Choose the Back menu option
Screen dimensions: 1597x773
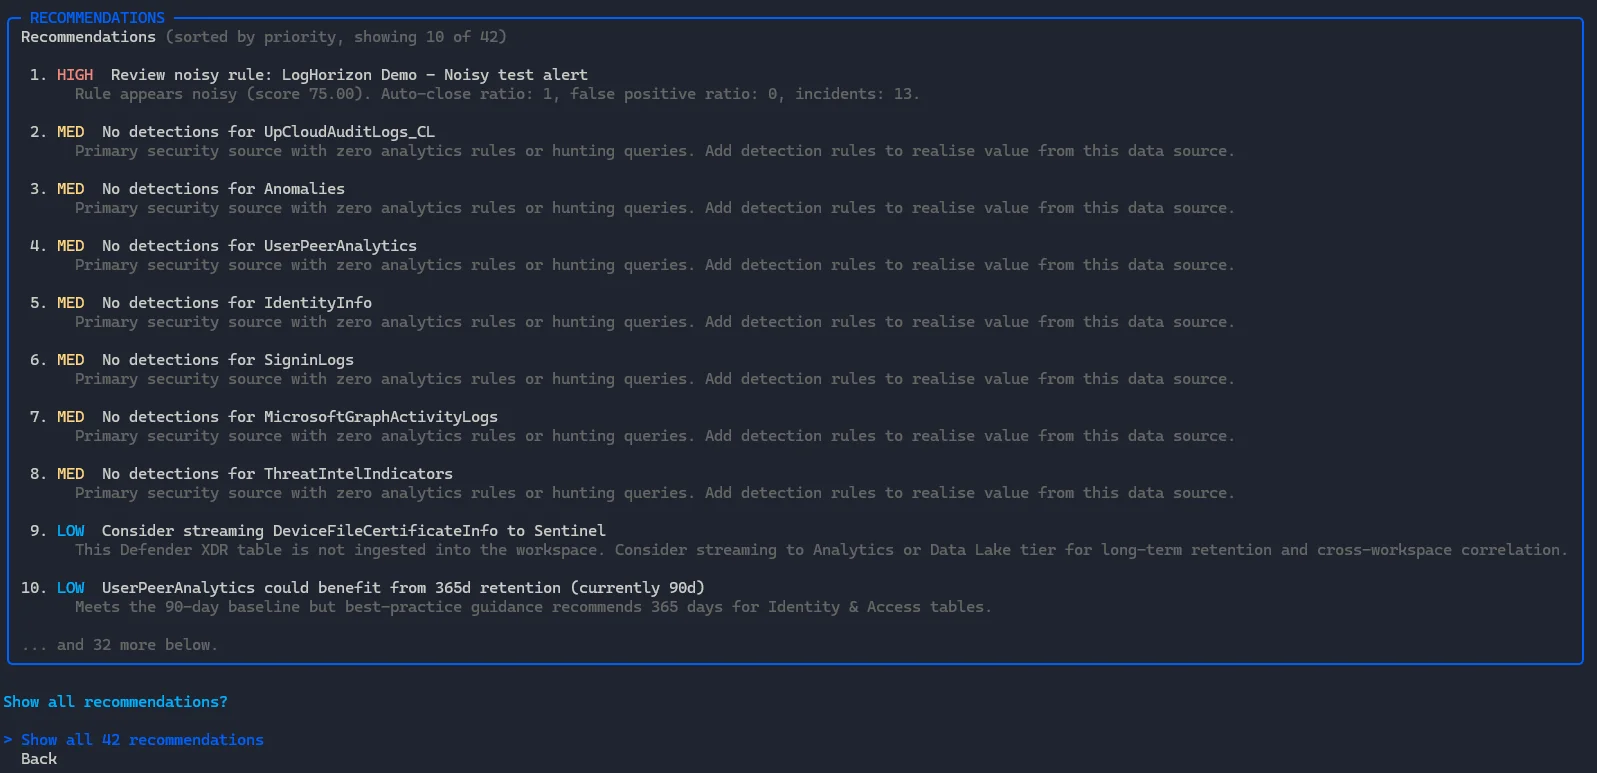tap(39, 759)
